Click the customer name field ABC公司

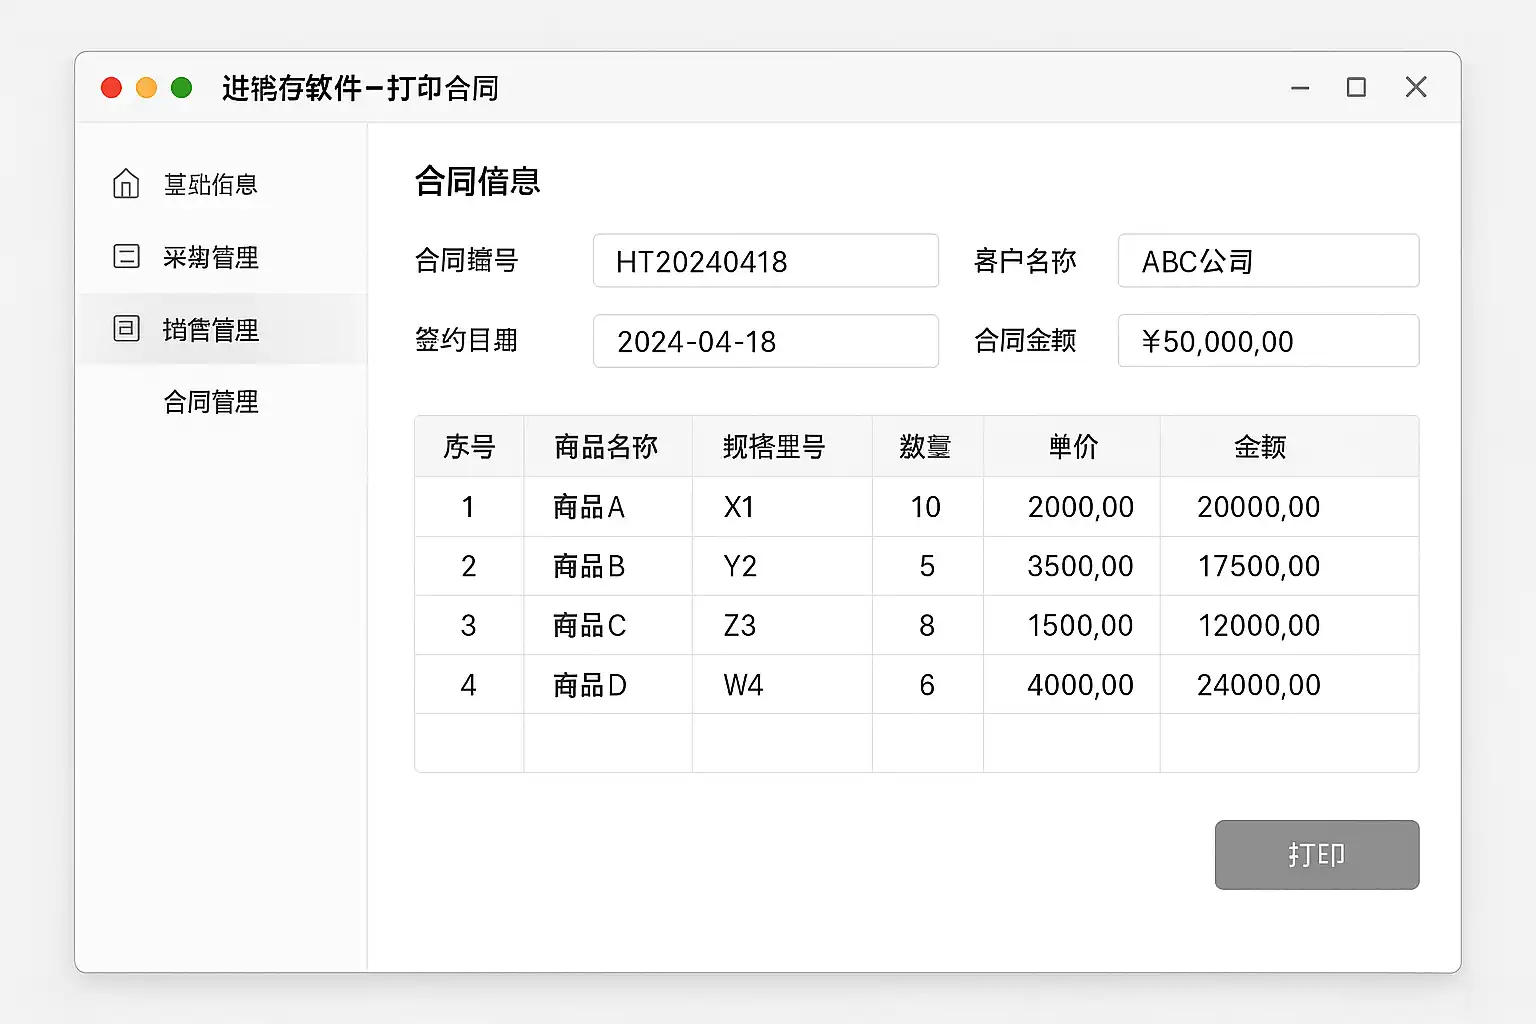tap(1267, 261)
